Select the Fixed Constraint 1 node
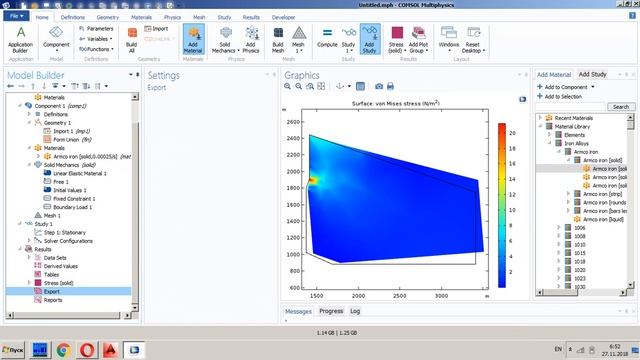The height and width of the screenshot is (360, 640). click(x=69, y=199)
